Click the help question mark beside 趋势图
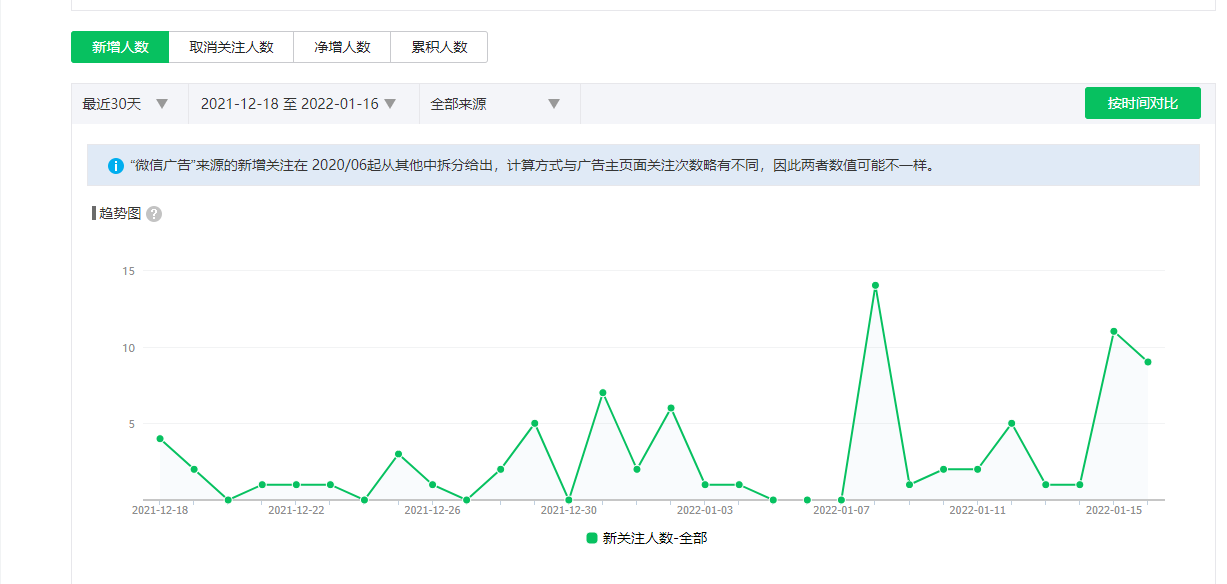Viewport: 1227px width, 584px height. (x=154, y=214)
